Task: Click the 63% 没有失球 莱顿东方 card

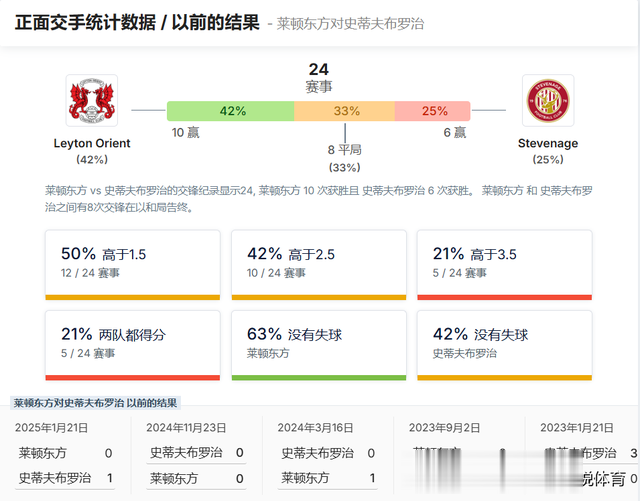Action: (x=318, y=344)
